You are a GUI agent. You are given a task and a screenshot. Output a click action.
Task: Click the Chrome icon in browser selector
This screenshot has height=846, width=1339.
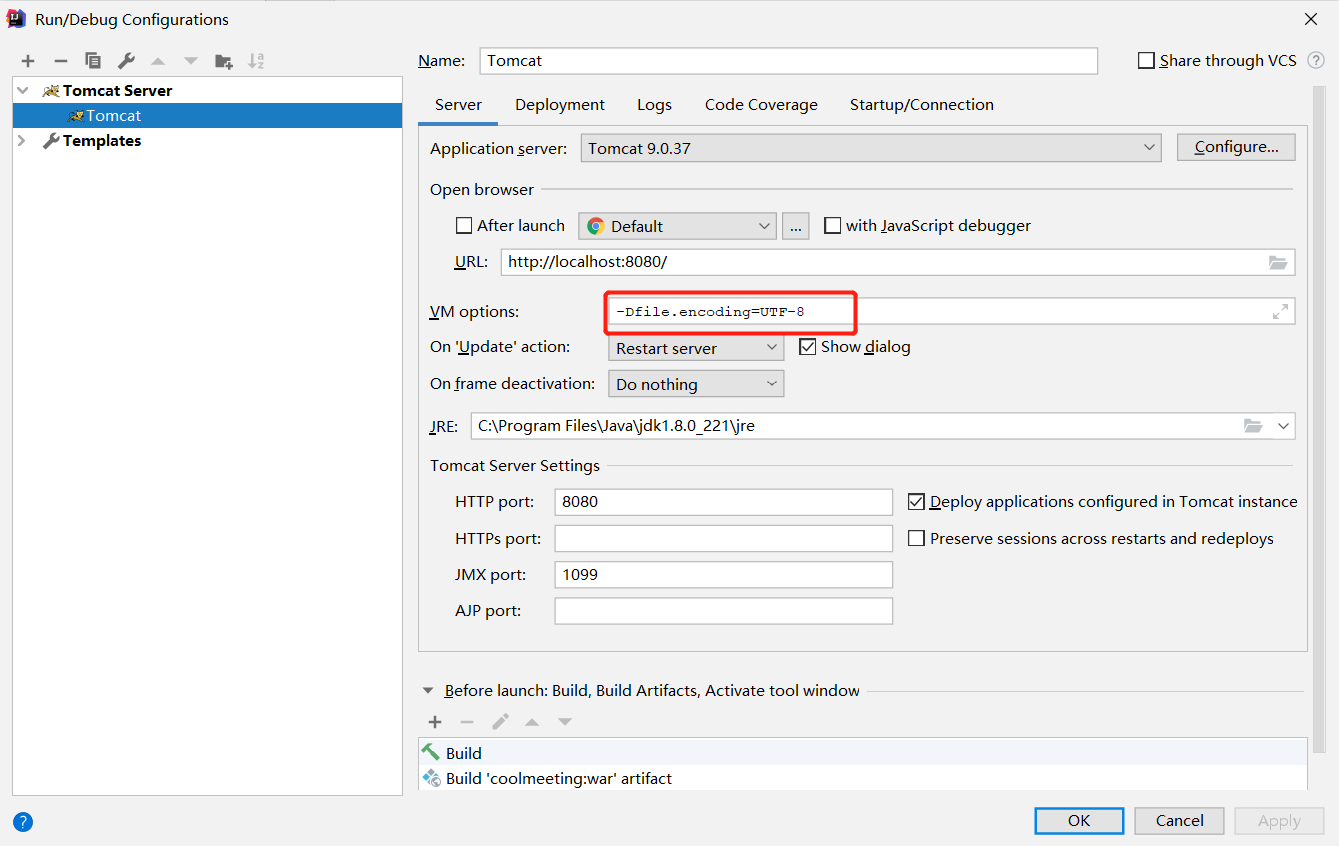tap(596, 226)
